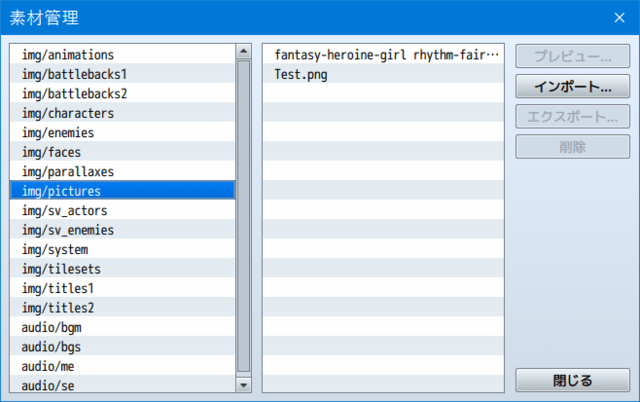Click the 閉じる close button
This screenshot has width=640, height=402.
[x=572, y=380]
